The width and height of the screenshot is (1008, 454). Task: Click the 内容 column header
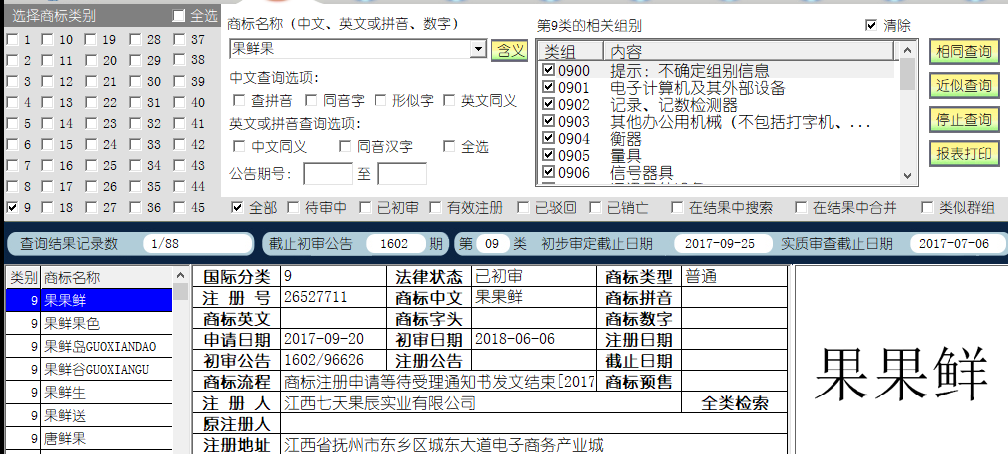point(748,51)
